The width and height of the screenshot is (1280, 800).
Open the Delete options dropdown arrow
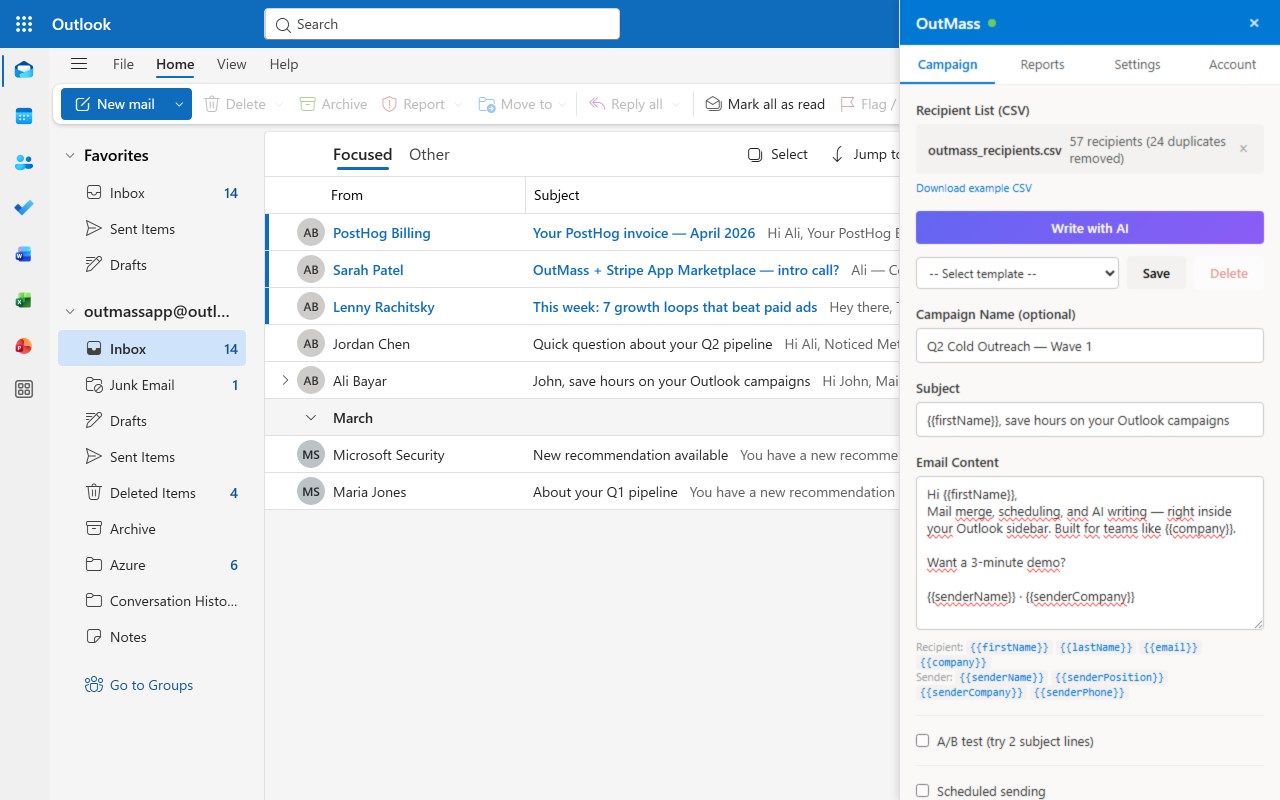click(x=279, y=104)
